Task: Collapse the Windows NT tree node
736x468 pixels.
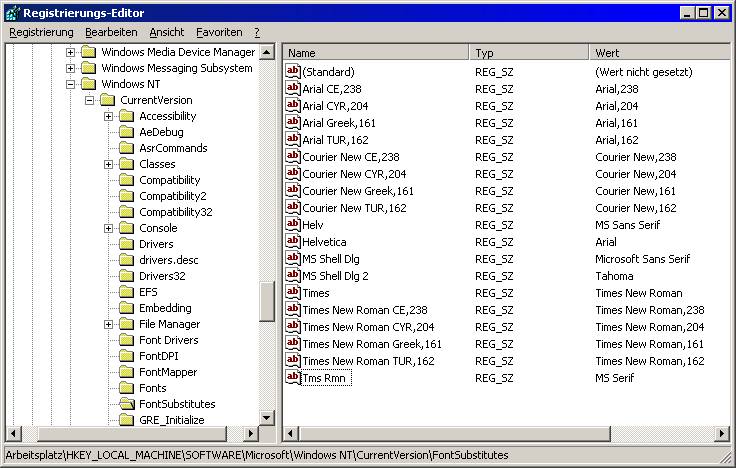Action: (70, 84)
